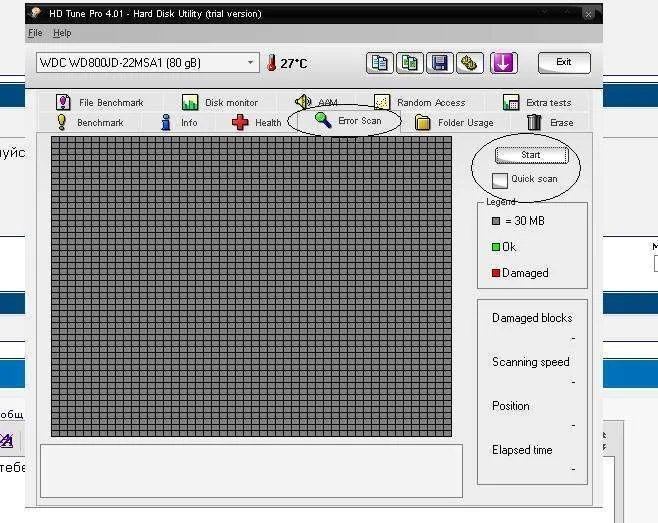Click the red thermometer temperature icon
Viewport: 658px width, 523px height.
pyautogui.click(x=272, y=63)
